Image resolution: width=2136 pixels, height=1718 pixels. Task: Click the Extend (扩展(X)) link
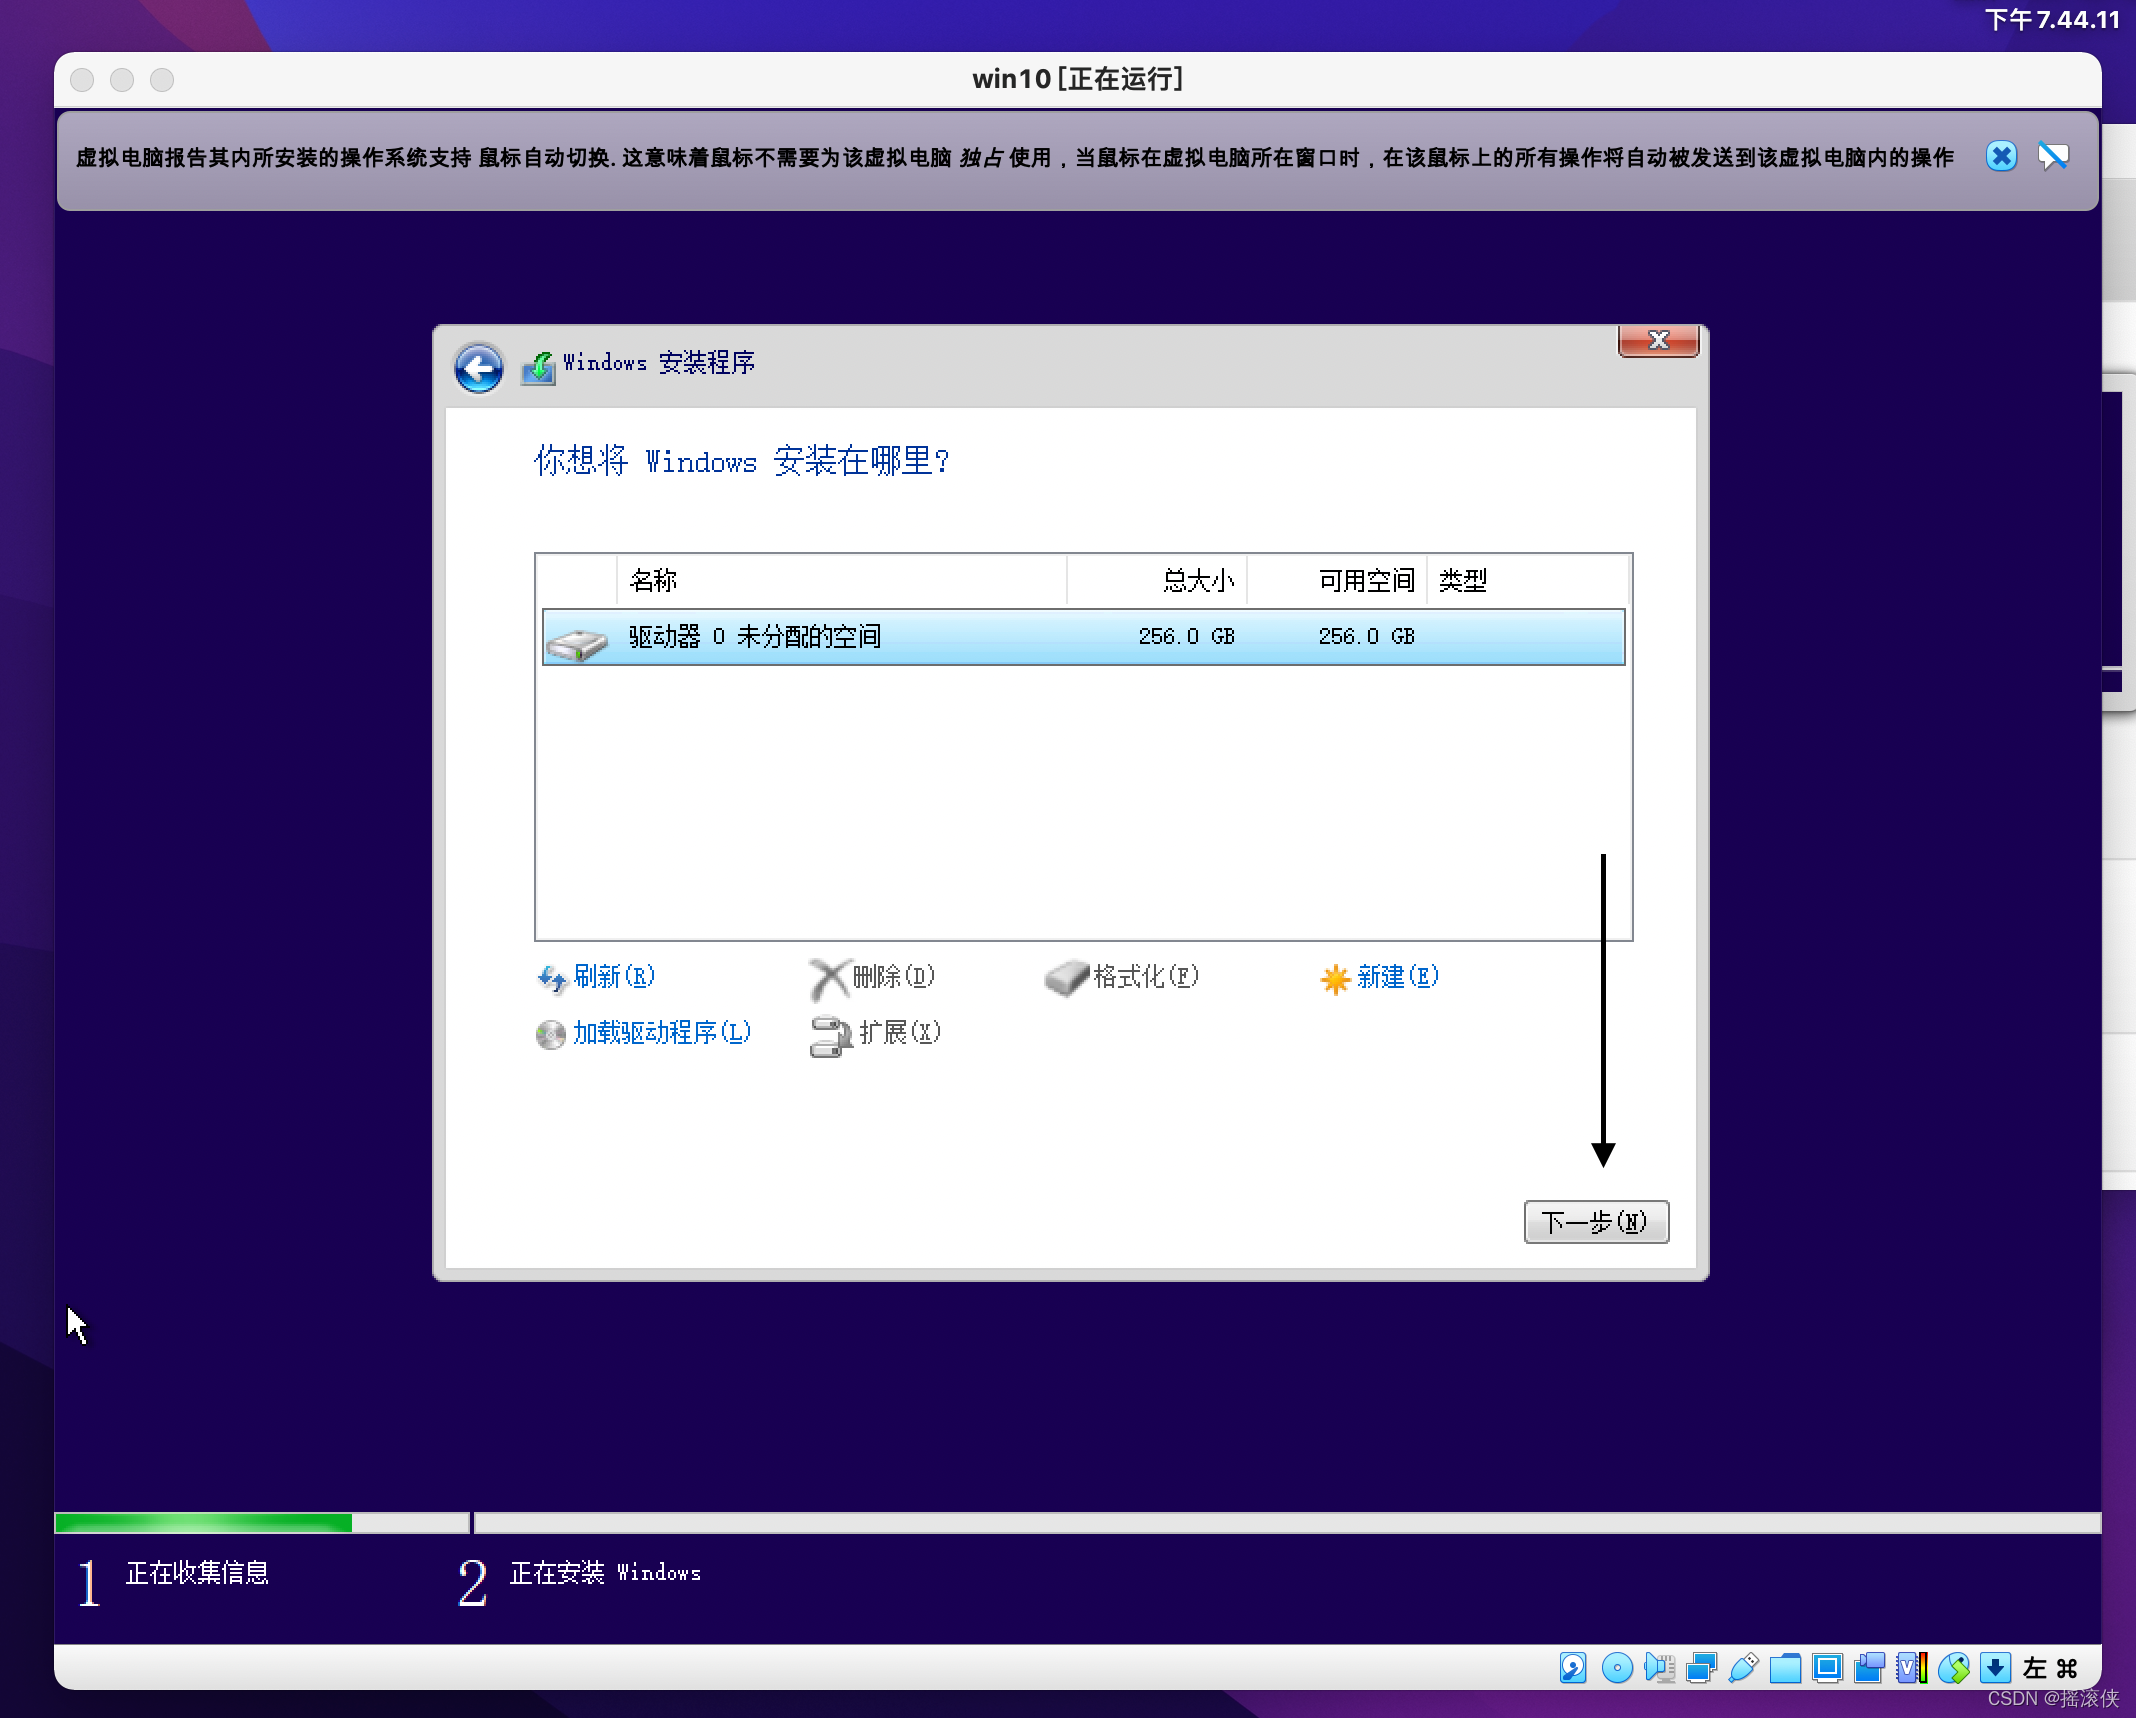pos(900,1033)
